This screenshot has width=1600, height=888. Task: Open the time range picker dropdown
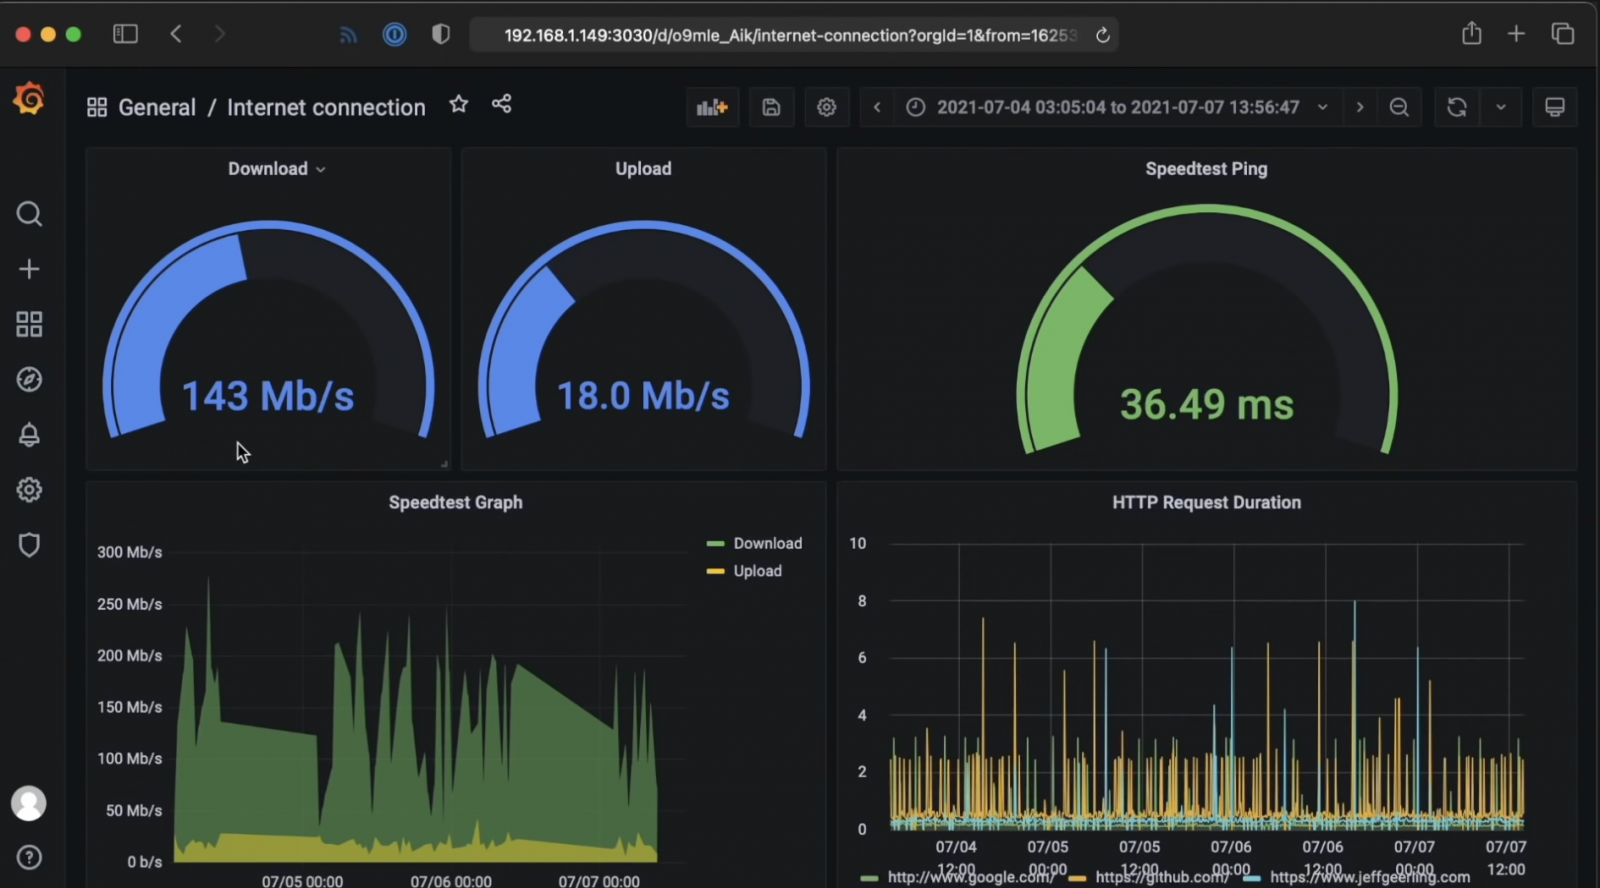point(1117,107)
